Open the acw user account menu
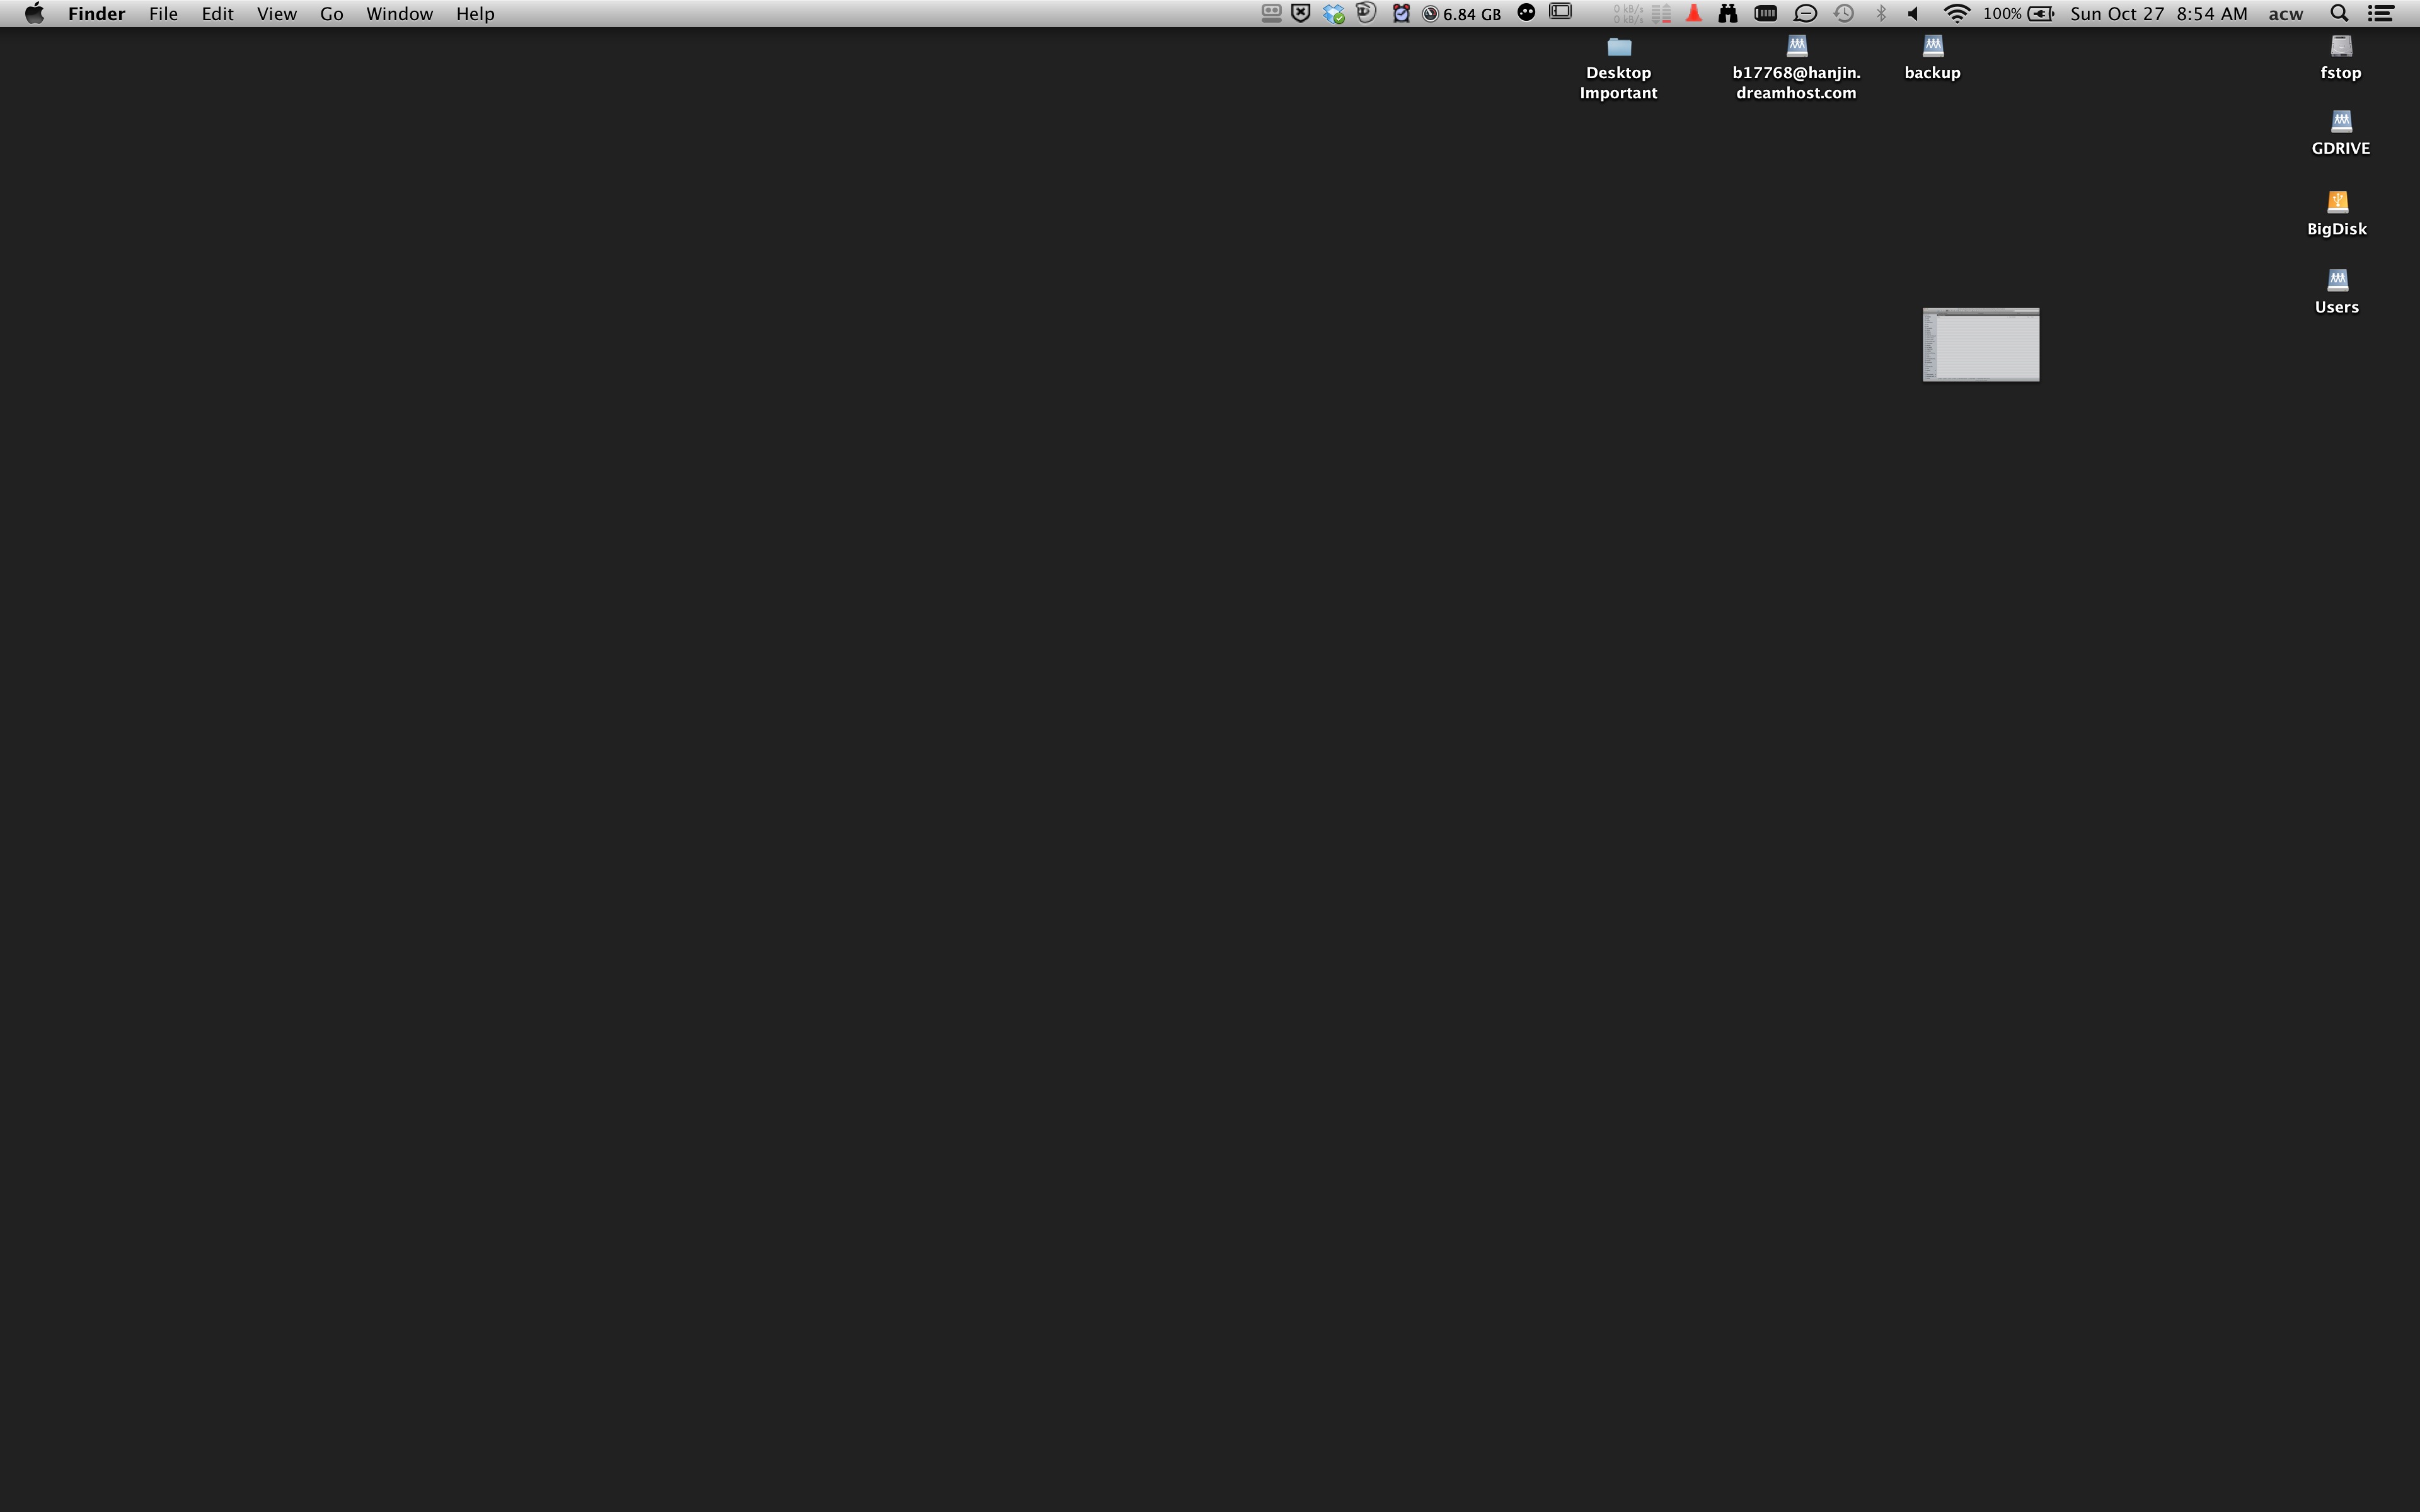This screenshot has width=2420, height=1512. [2285, 13]
